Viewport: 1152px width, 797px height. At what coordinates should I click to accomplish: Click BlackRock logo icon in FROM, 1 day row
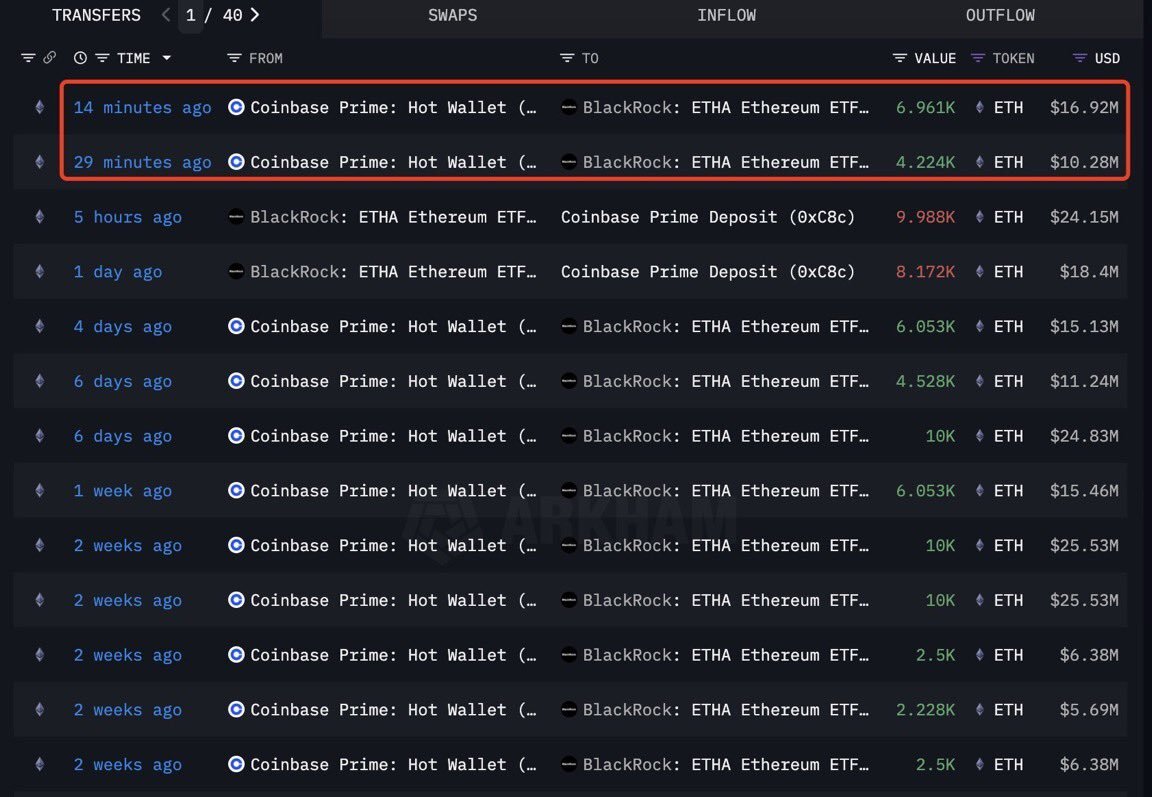pos(236,272)
